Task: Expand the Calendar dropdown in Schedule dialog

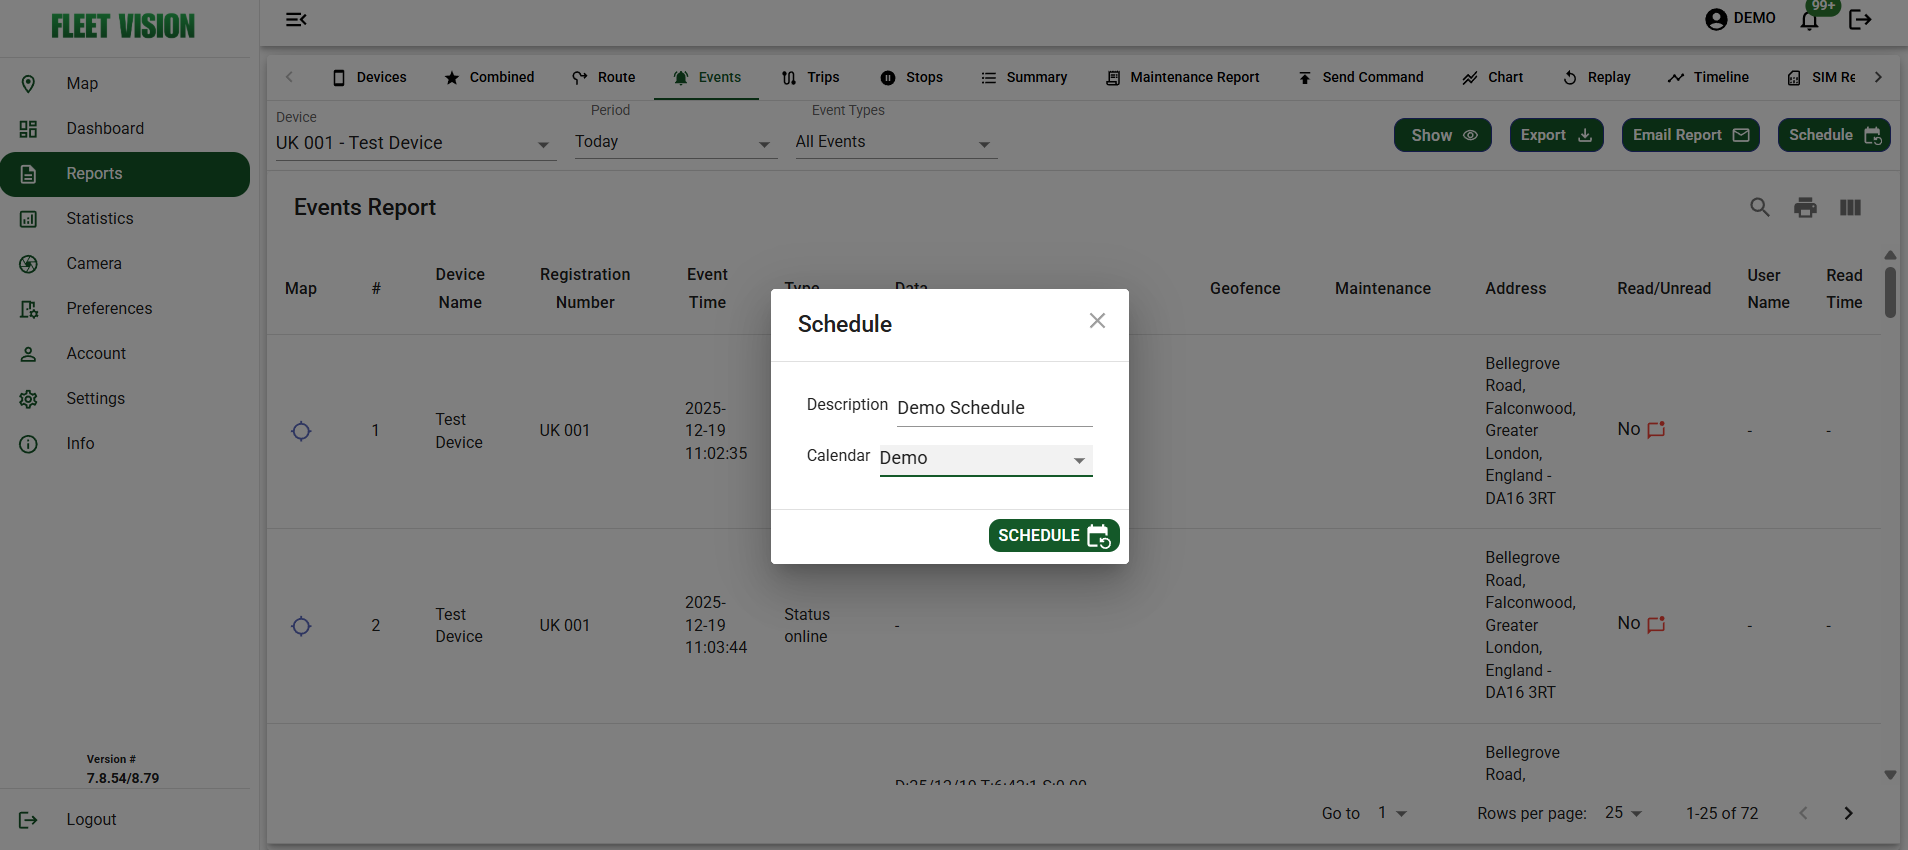Action: coord(986,459)
